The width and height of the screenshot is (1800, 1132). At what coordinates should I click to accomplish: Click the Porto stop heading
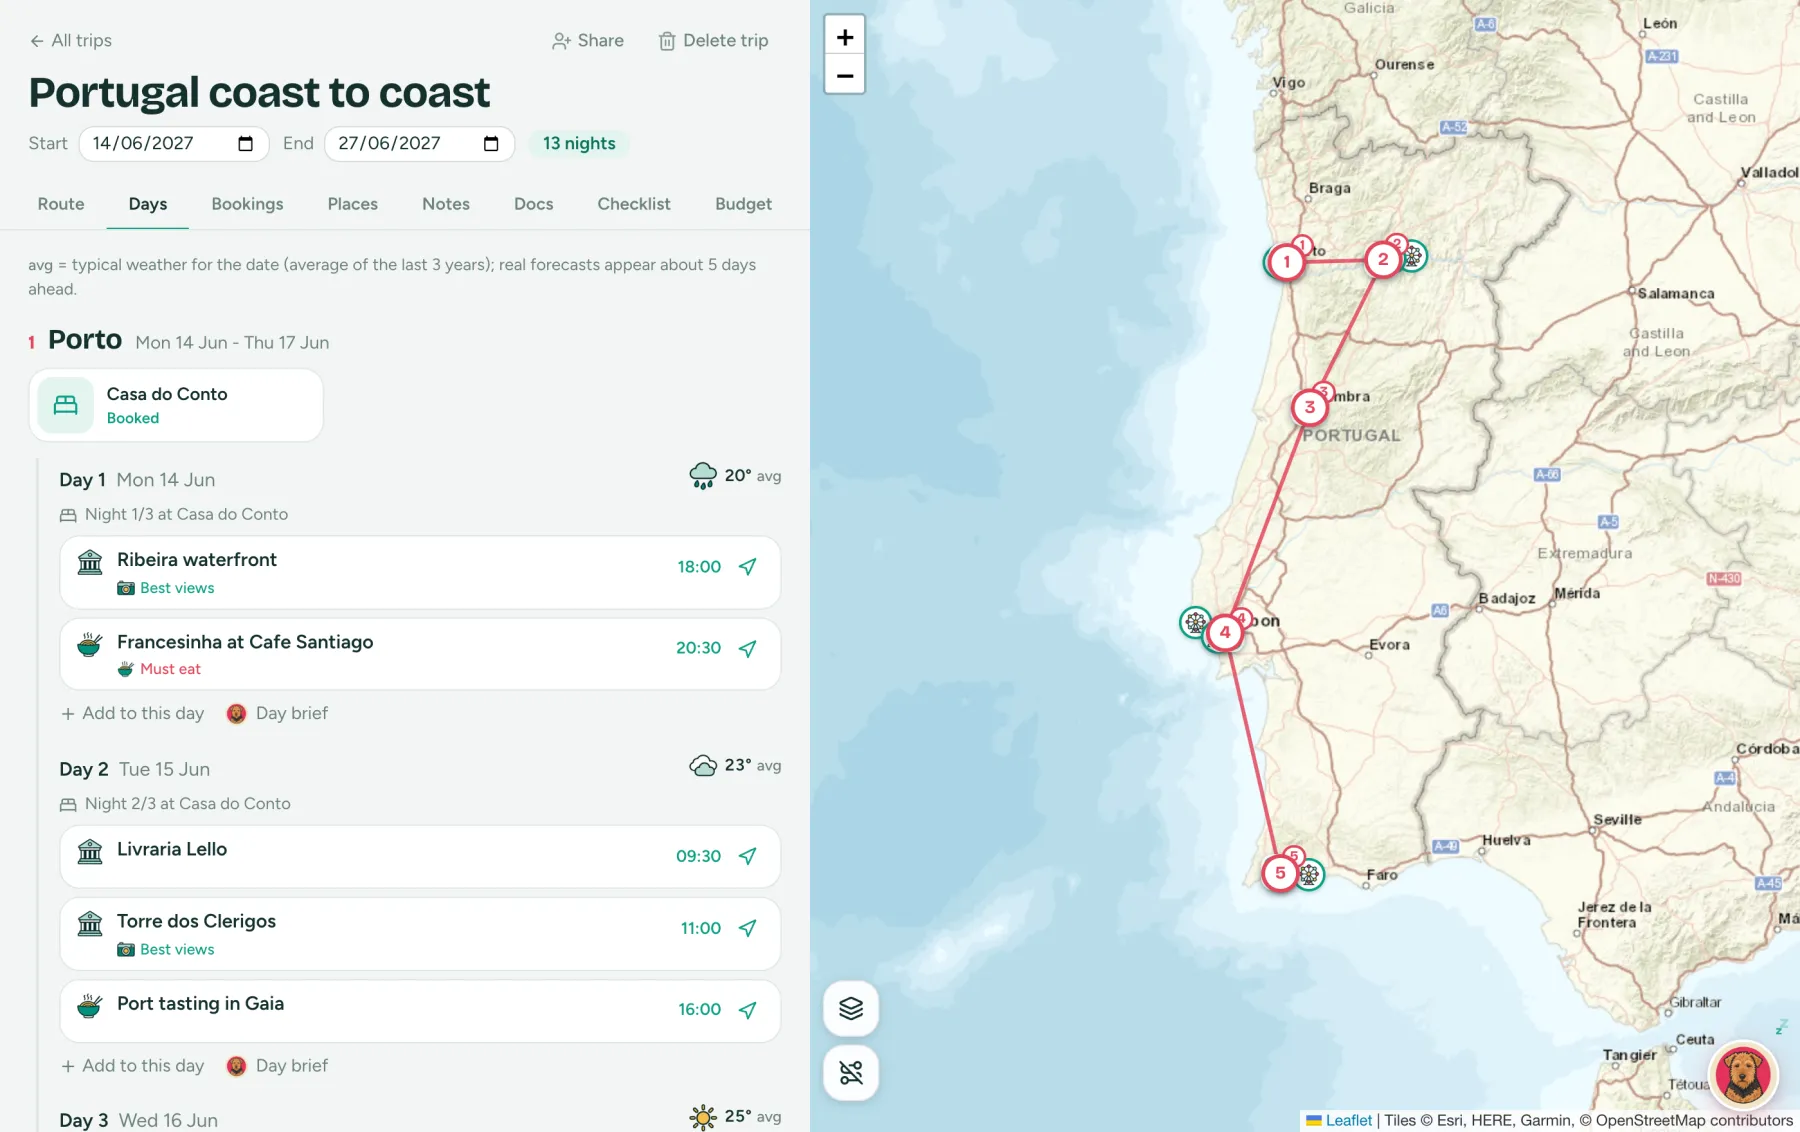pos(85,340)
